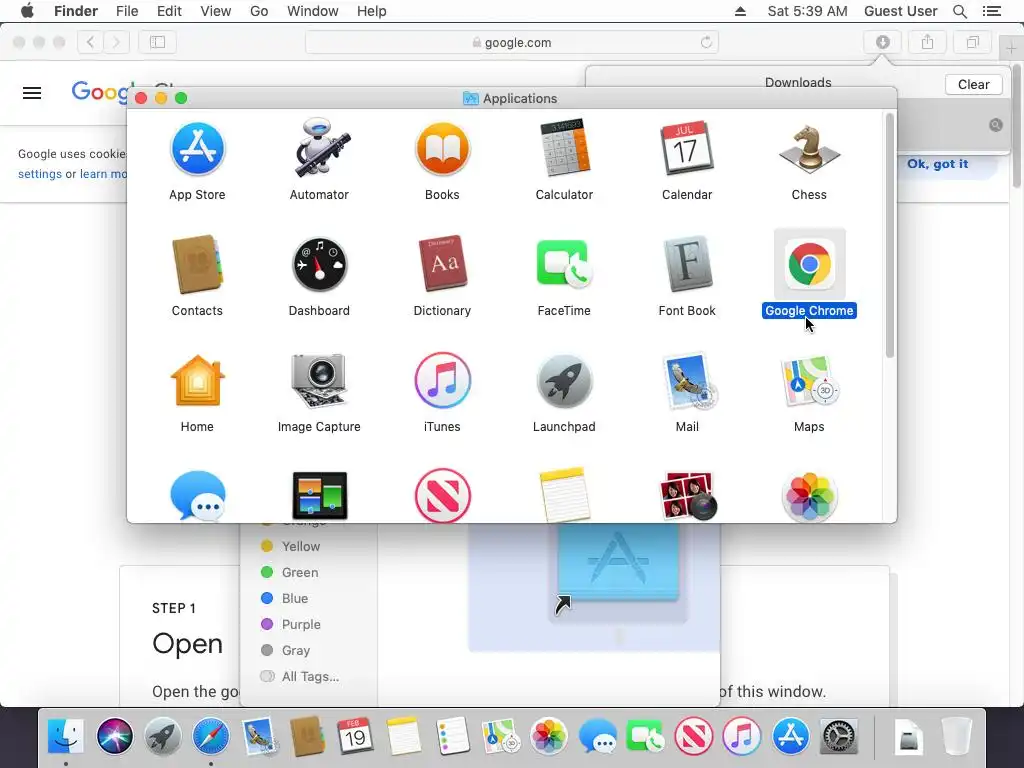Click the "Ok, got it" cookie button
Viewport: 1024px width, 768px height.
pyautogui.click(x=937, y=164)
